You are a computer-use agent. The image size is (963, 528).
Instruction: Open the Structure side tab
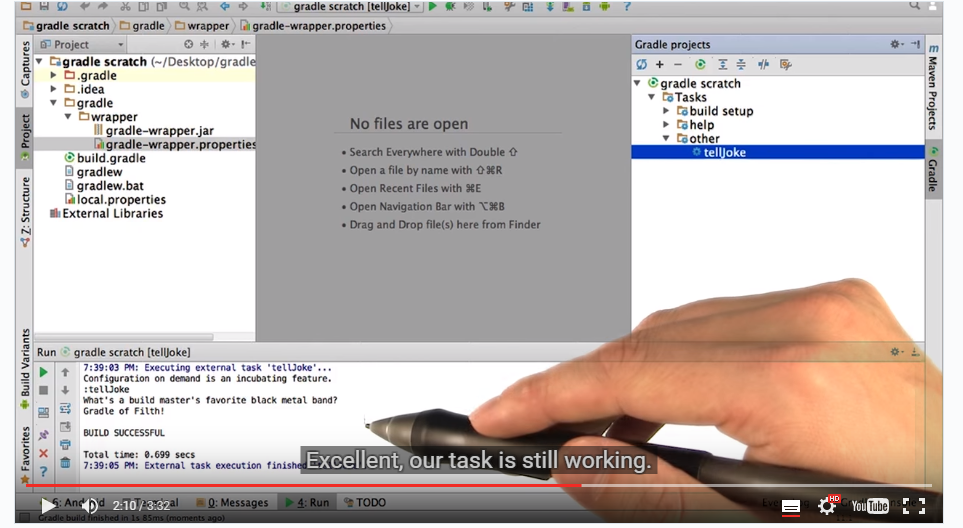(25, 211)
